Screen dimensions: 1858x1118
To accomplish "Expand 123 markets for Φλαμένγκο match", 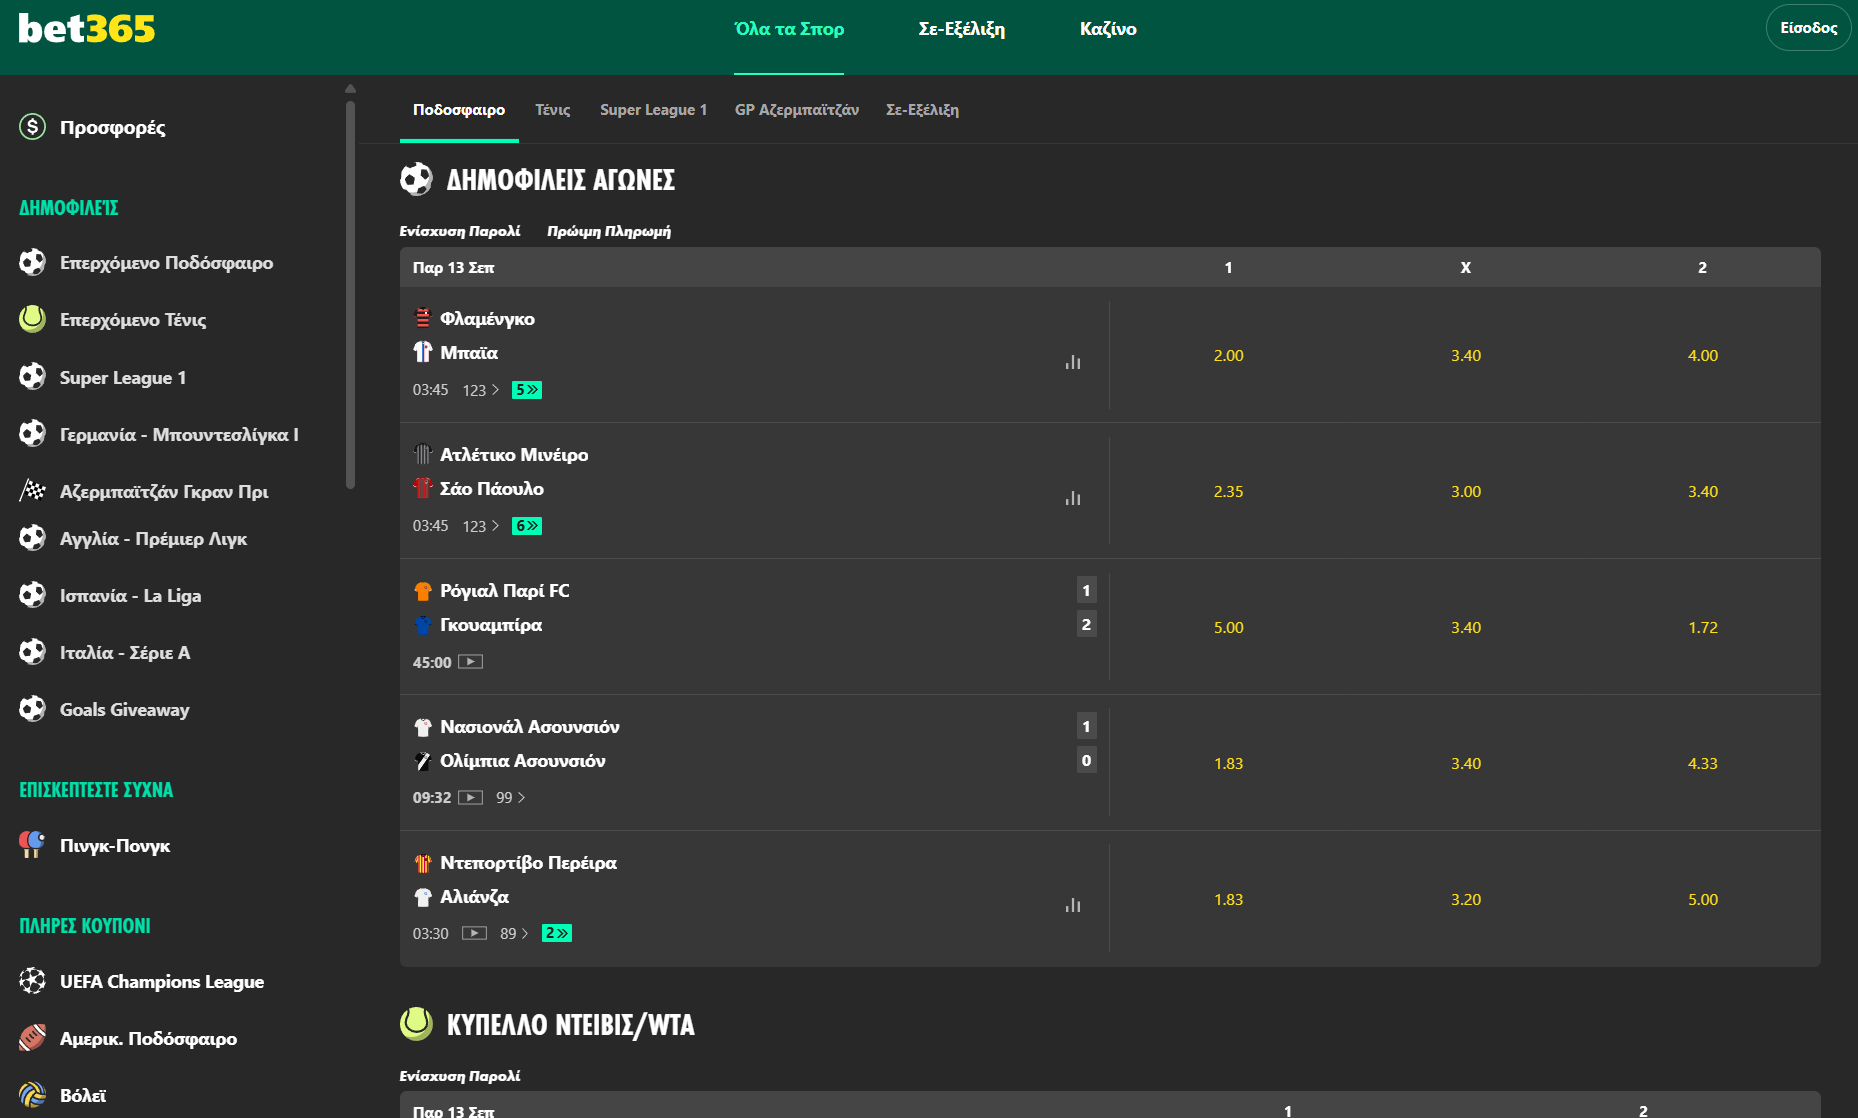I will (481, 390).
